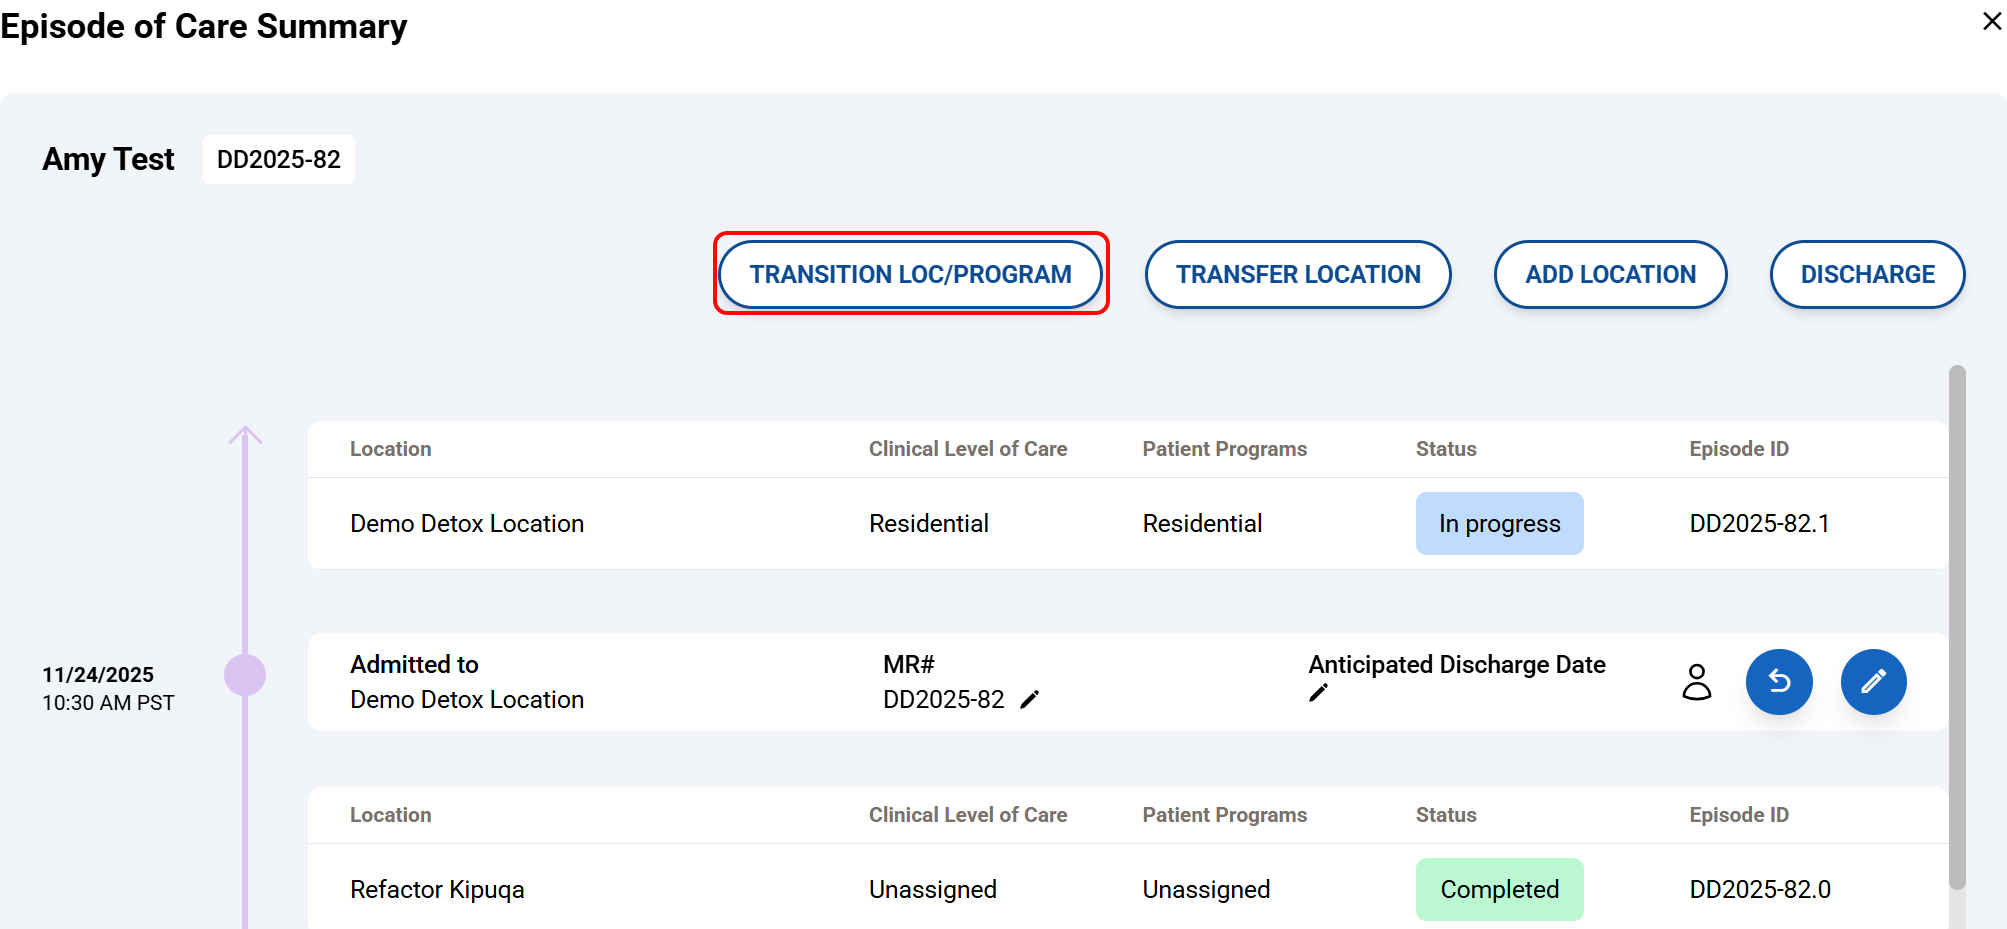Click the timeline up arrow at top
2007x929 pixels.
click(245, 436)
